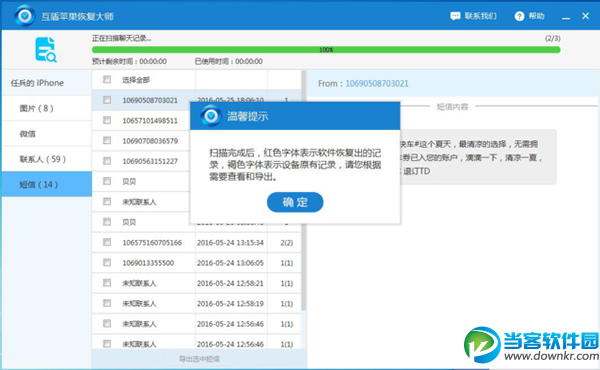600x370 pixels.
Task: Check the box for 10690508703021
Action: 107,100
